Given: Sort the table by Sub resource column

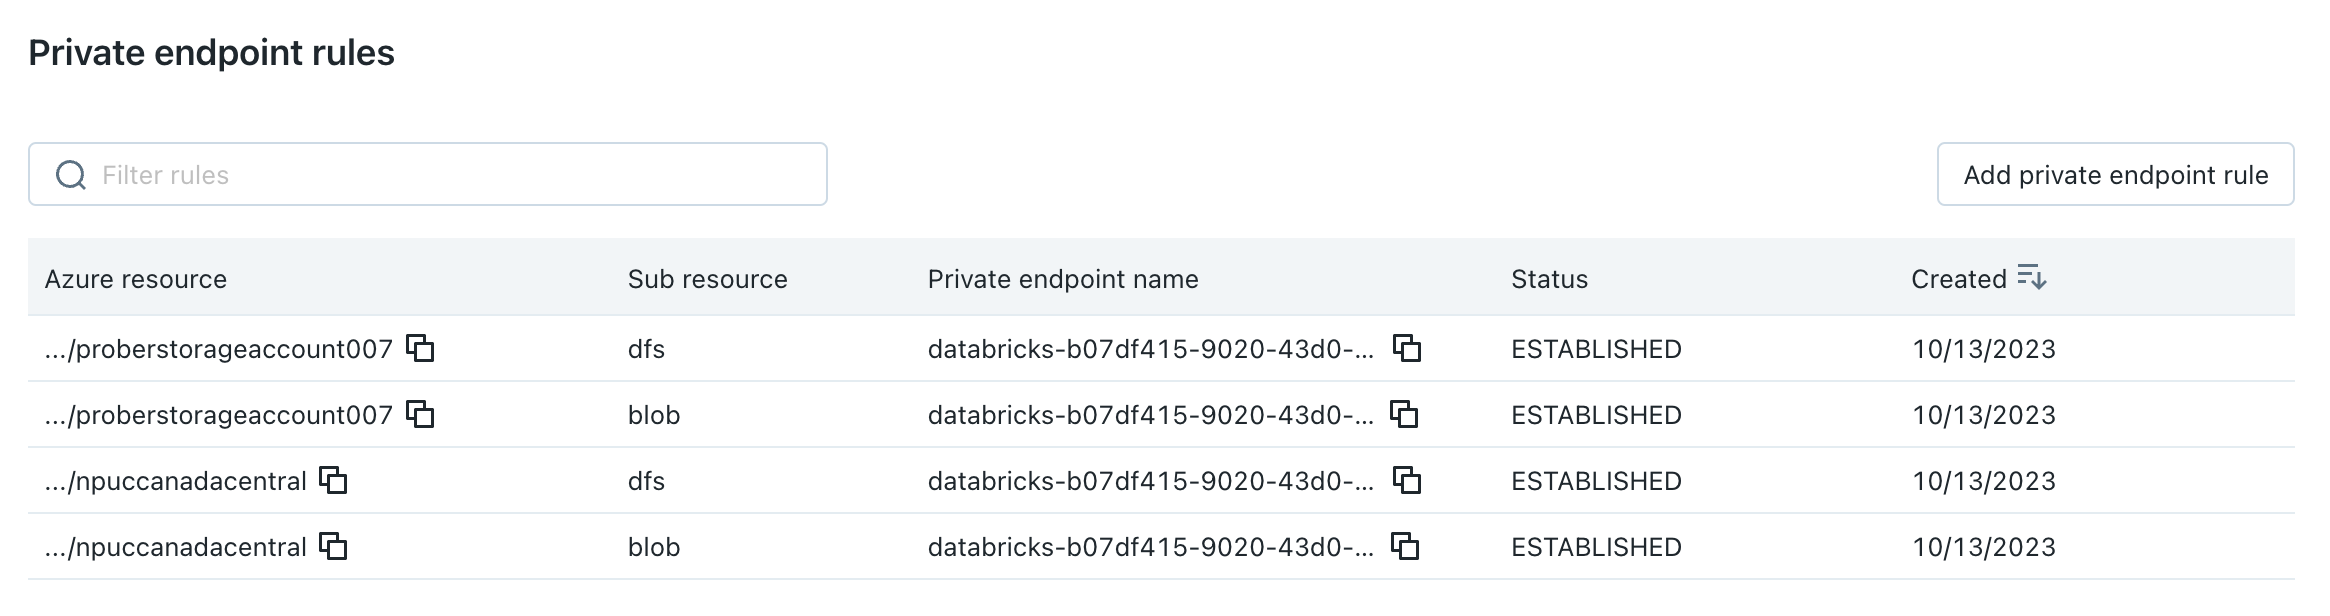Looking at the screenshot, I should (706, 279).
